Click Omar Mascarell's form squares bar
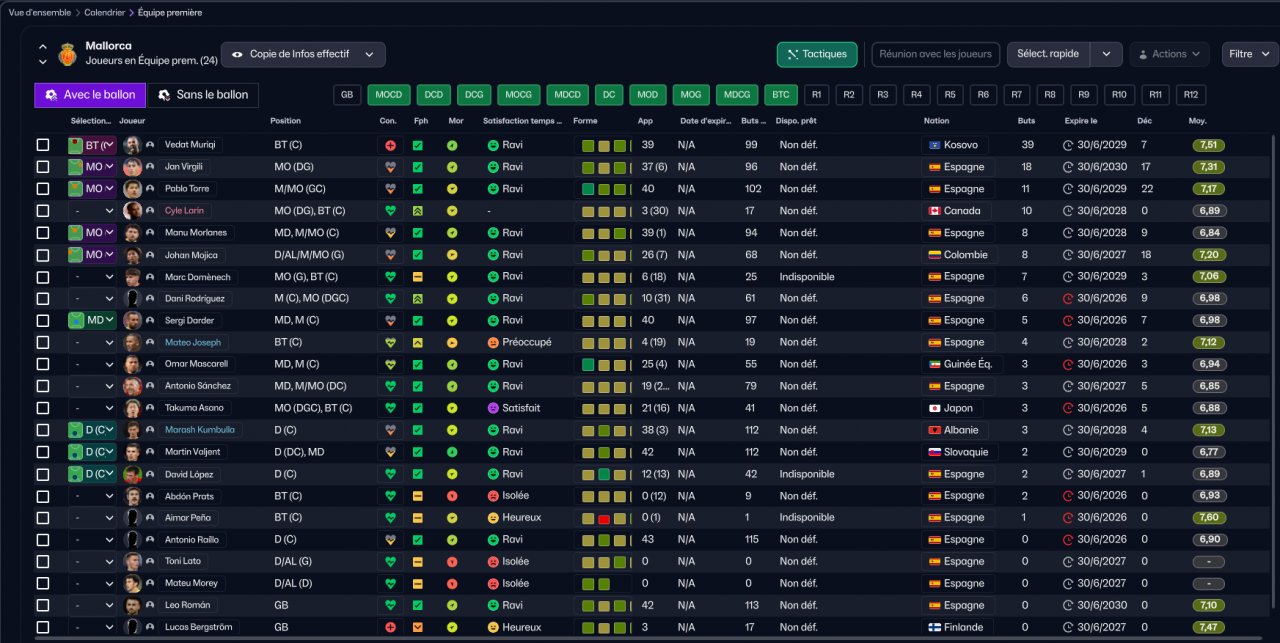This screenshot has width=1280, height=643. (603, 364)
